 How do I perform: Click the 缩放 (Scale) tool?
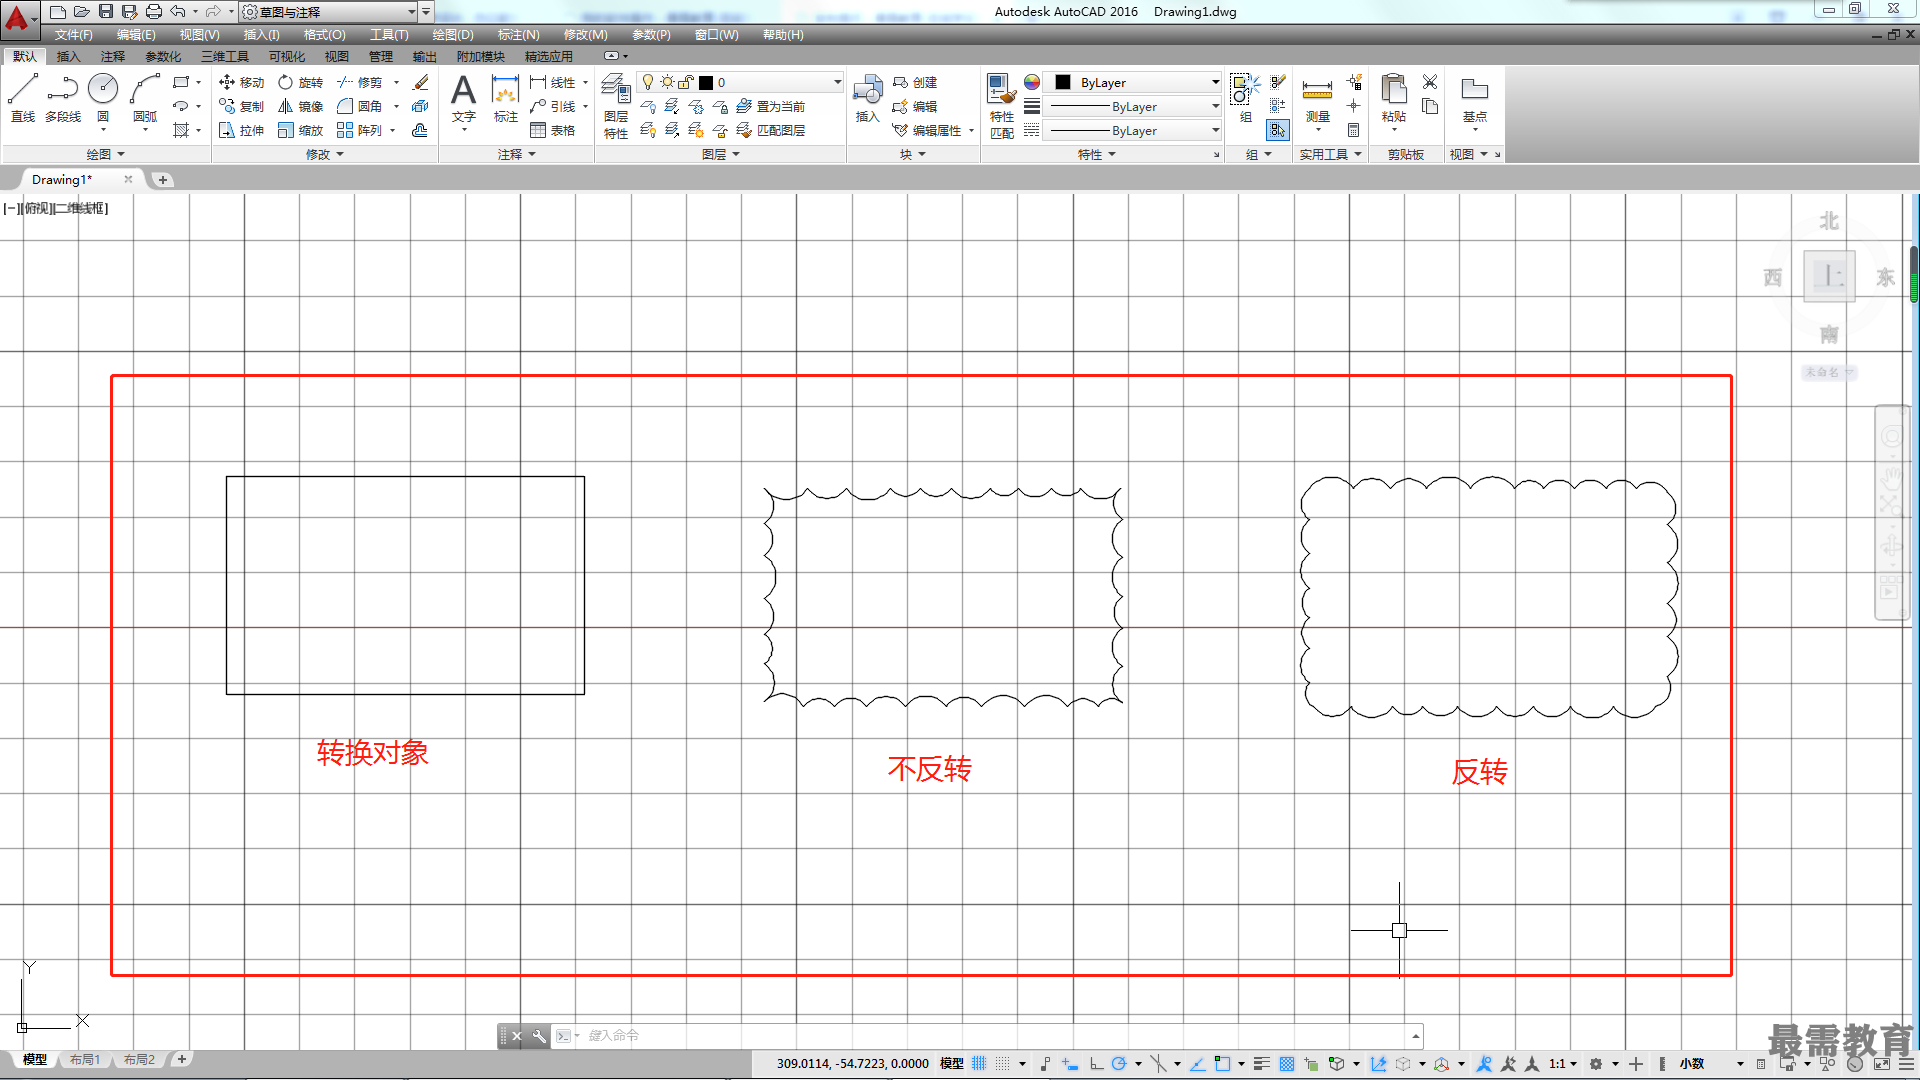click(300, 130)
